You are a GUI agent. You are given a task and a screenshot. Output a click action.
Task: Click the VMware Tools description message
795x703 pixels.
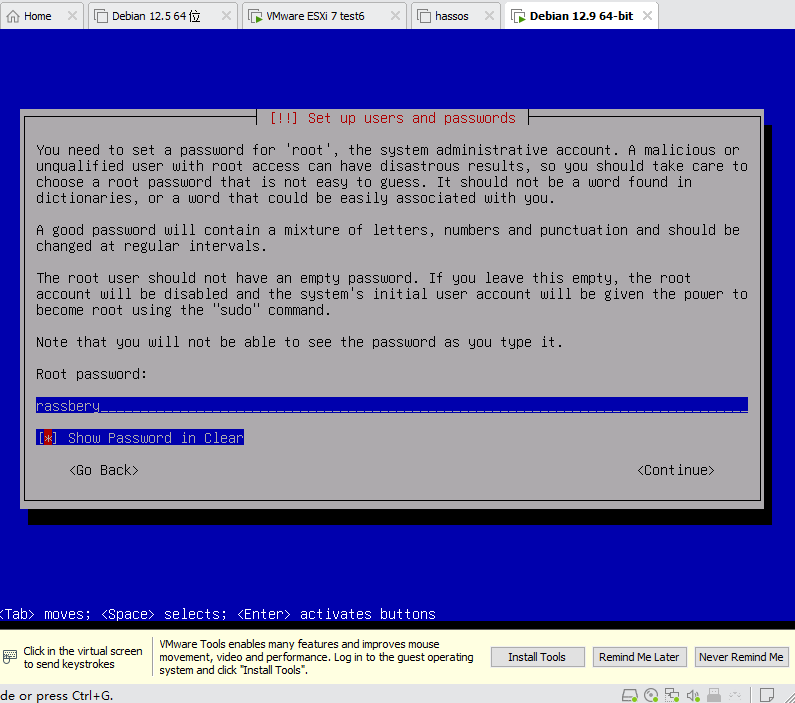pyautogui.click(x=316, y=657)
